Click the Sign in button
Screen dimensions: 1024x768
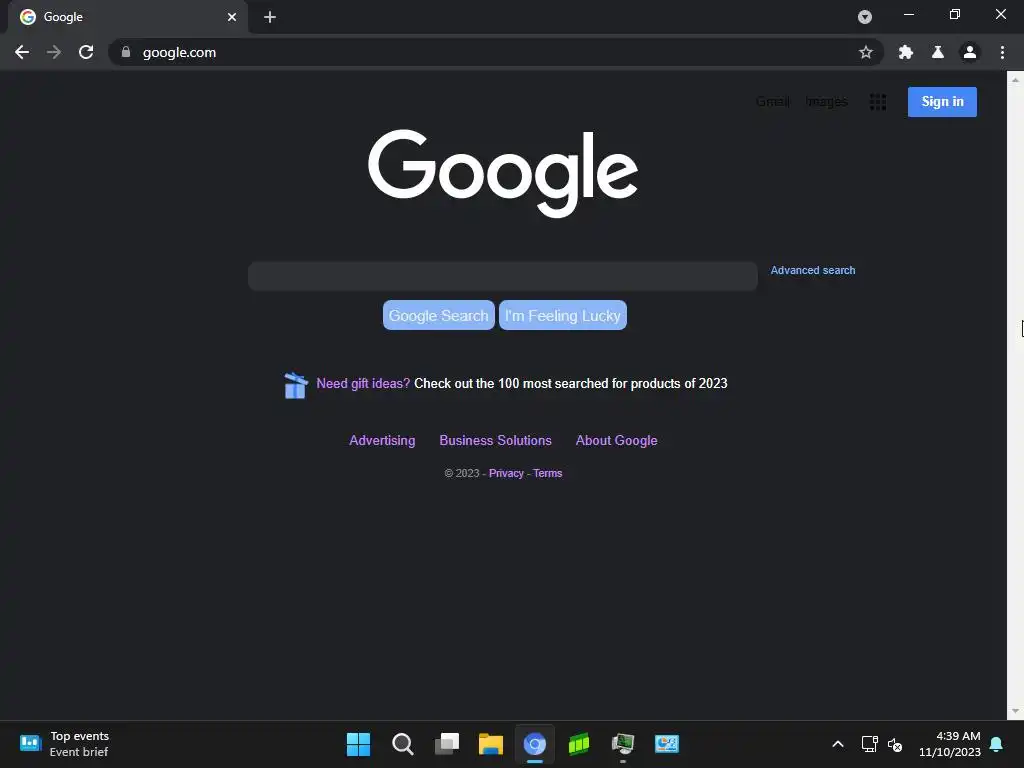(942, 102)
